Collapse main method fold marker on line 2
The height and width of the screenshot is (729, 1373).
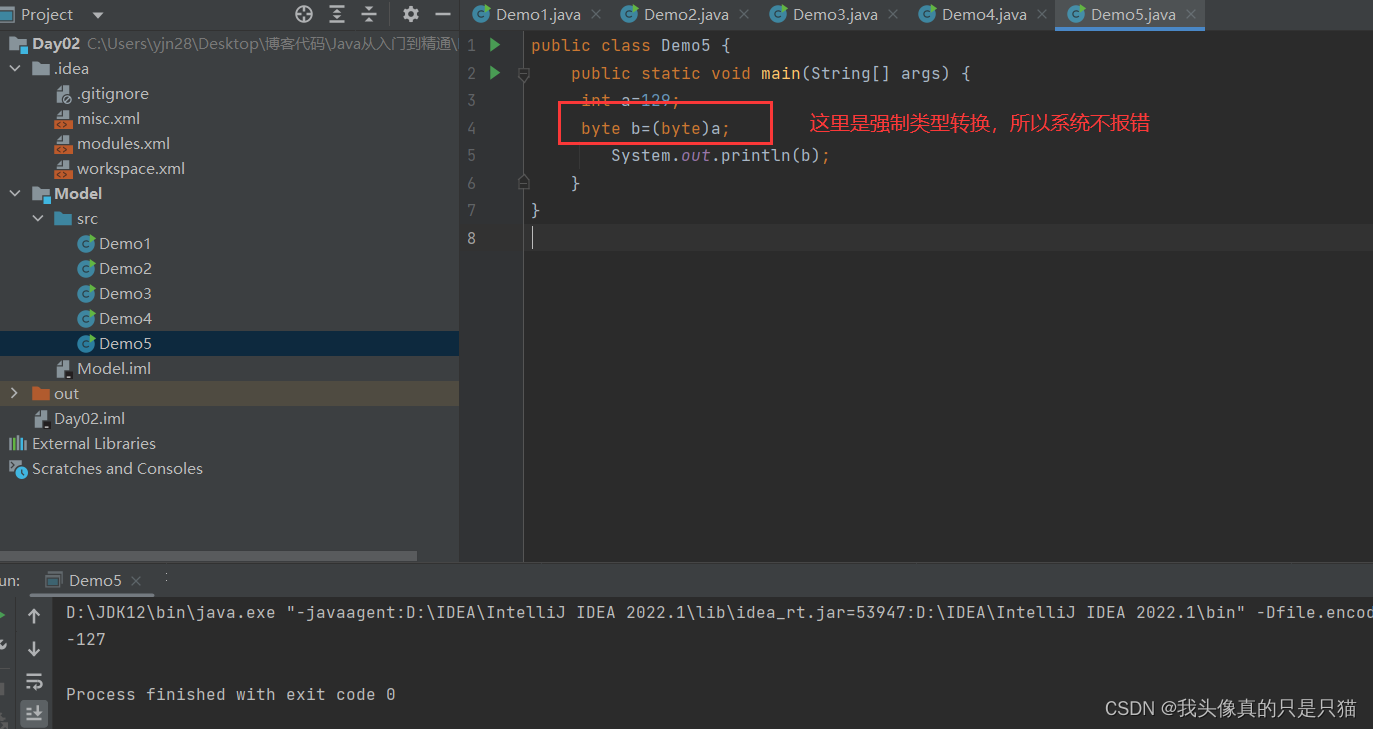523,74
